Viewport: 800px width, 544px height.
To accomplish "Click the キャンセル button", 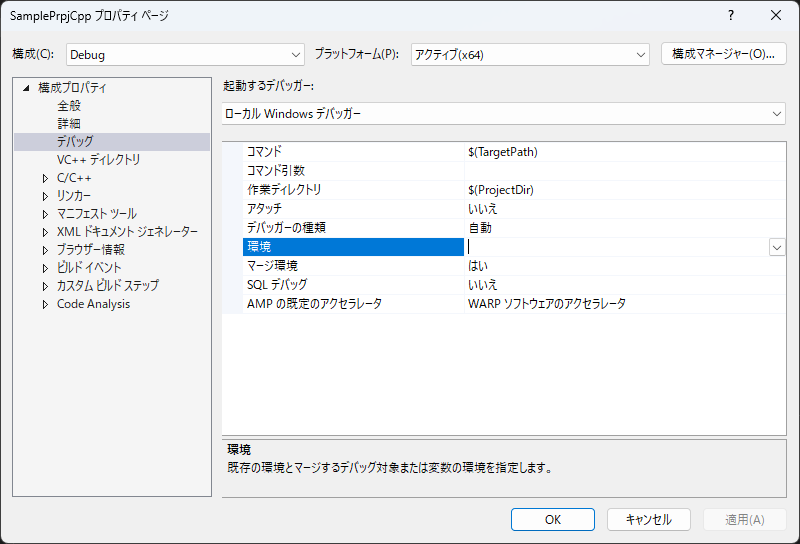I will click(x=648, y=519).
